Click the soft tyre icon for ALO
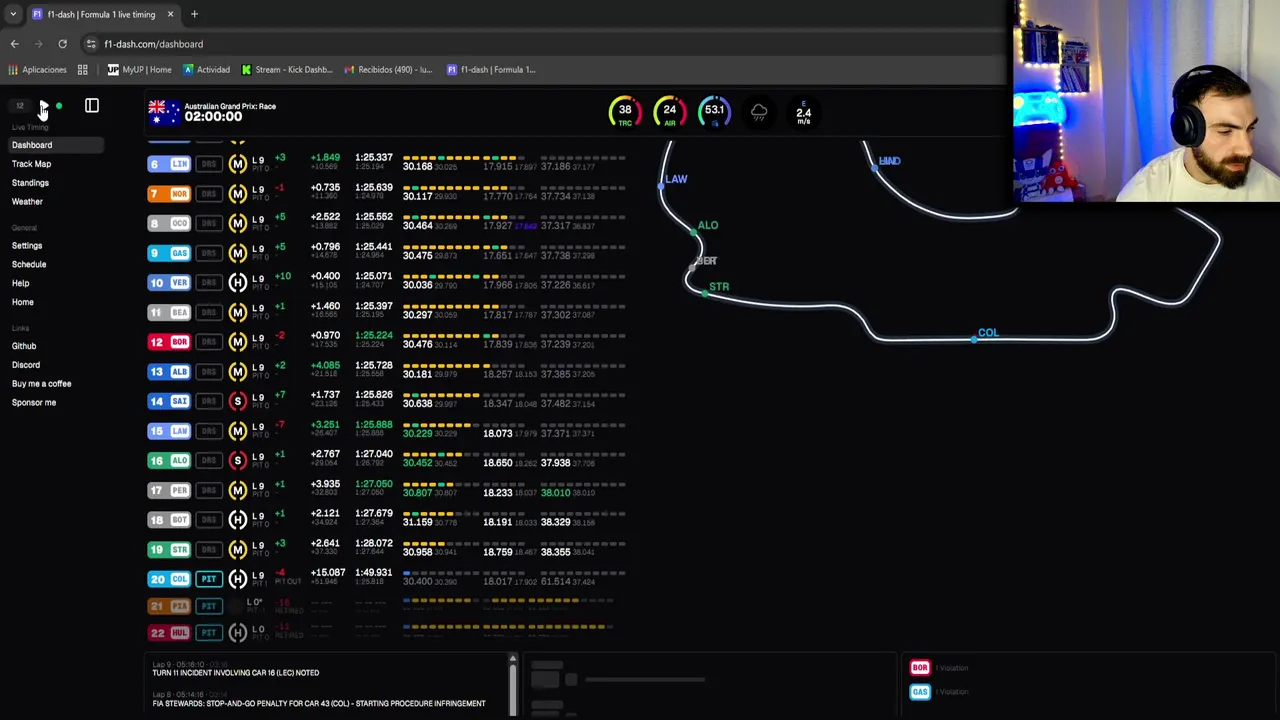Image resolution: width=1280 pixels, height=720 pixels. [x=237, y=461]
